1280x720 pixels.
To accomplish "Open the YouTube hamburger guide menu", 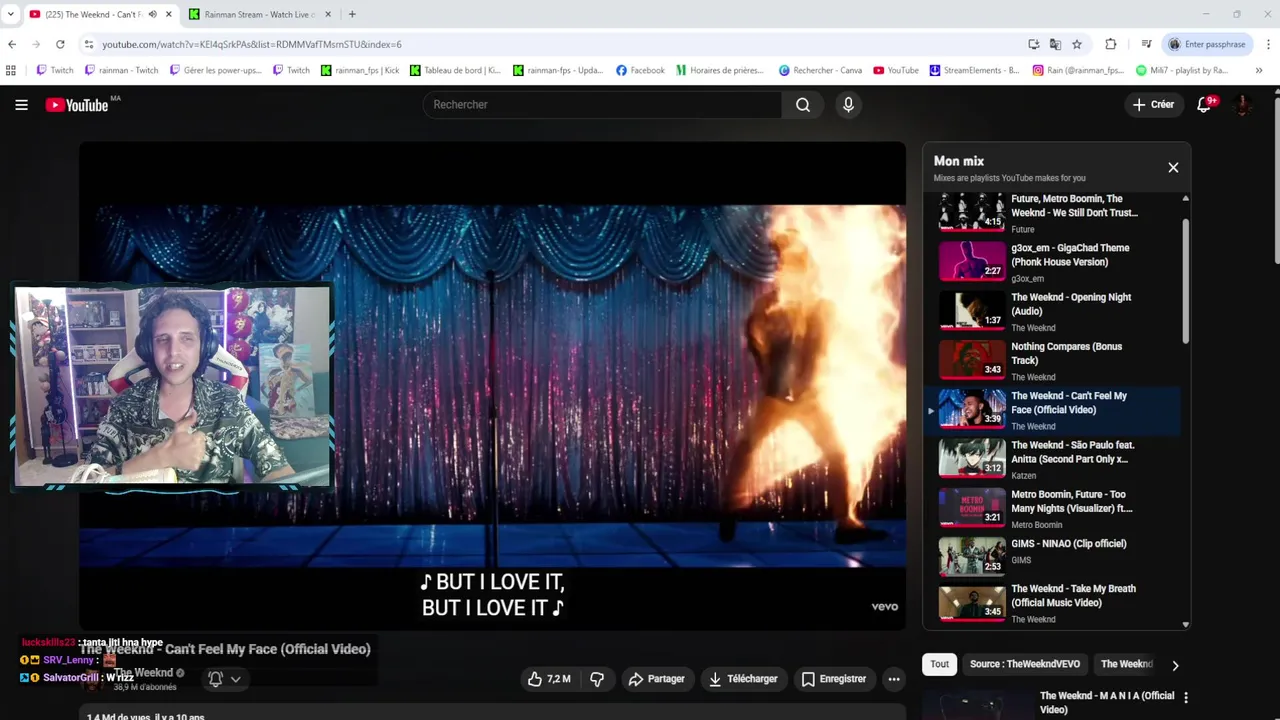I will (x=21, y=105).
